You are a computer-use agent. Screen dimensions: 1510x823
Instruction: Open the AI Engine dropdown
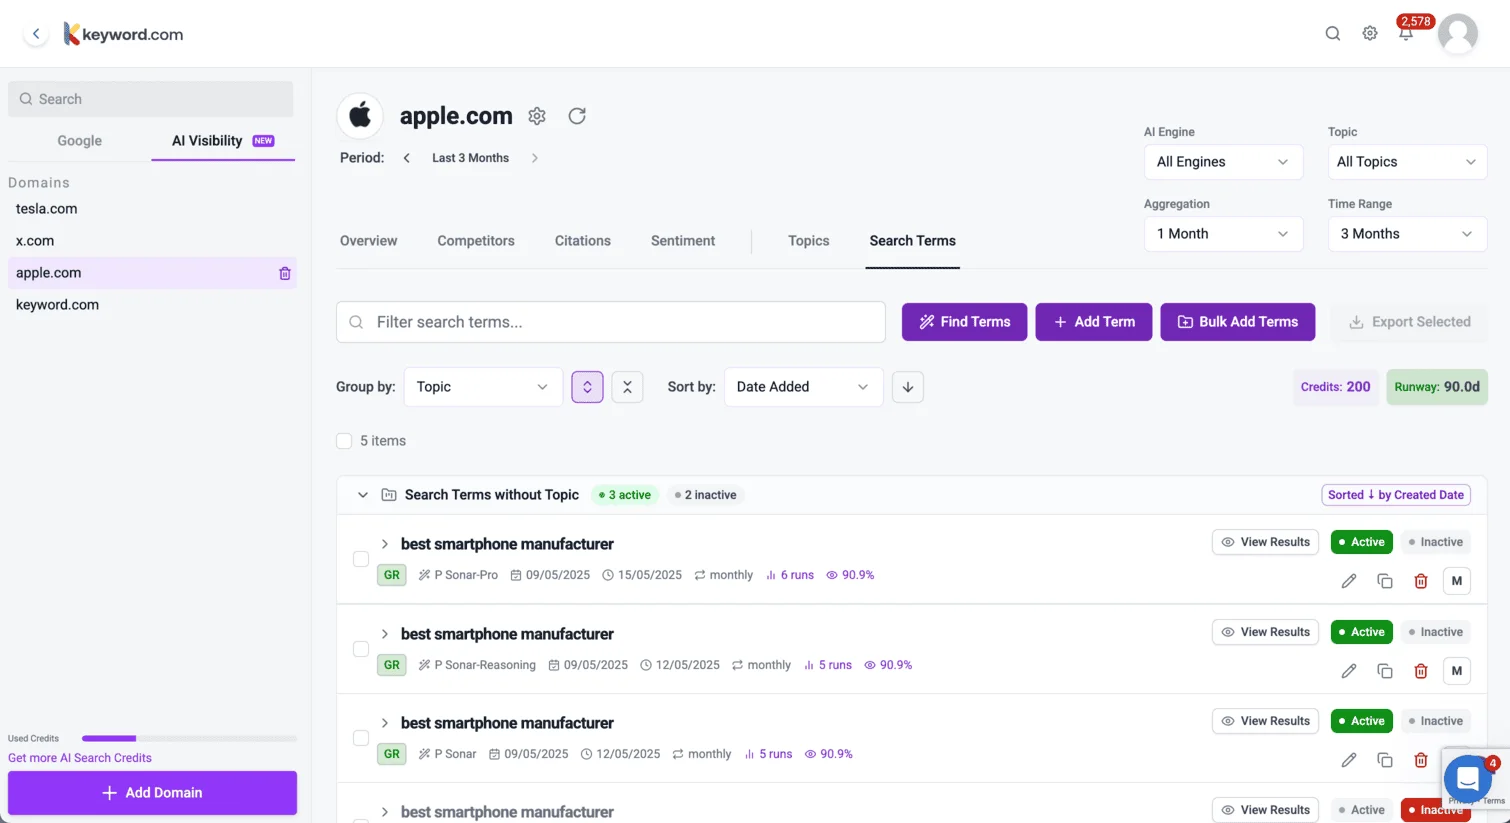(x=1223, y=162)
